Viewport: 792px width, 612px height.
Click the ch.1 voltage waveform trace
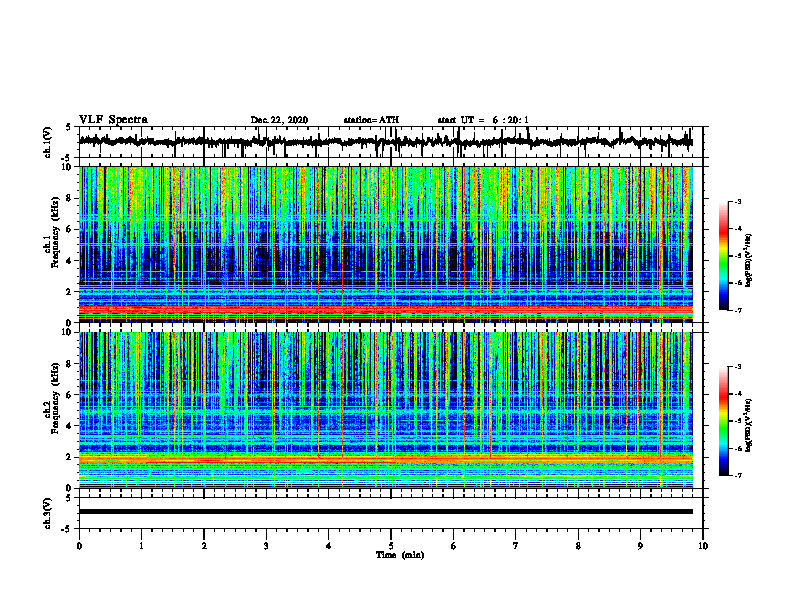click(385, 142)
